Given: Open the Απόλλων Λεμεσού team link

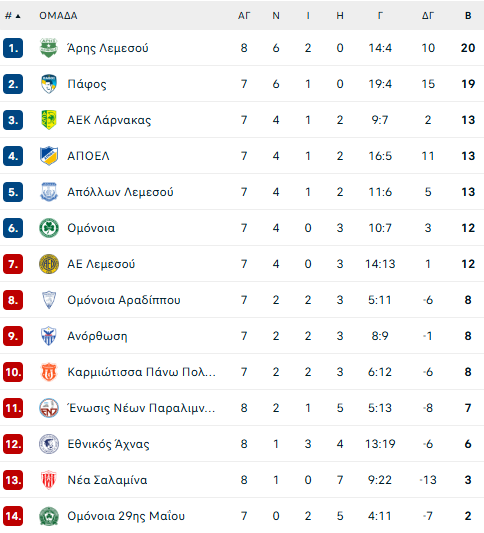Looking at the screenshot, I should point(120,192).
